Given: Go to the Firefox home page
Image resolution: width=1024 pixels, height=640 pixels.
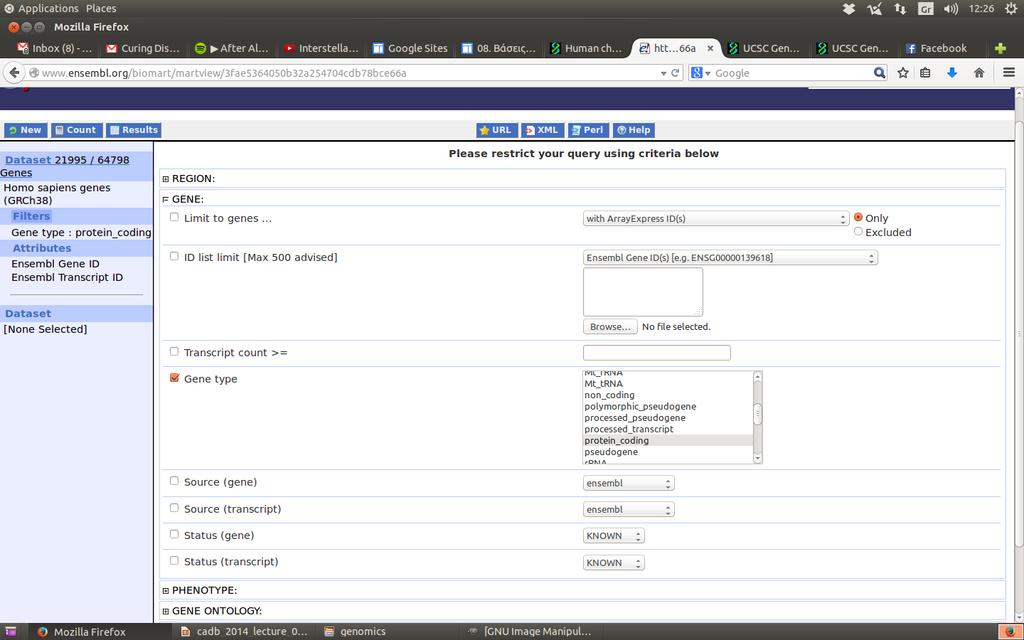Looking at the screenshot, I should 978,73.
